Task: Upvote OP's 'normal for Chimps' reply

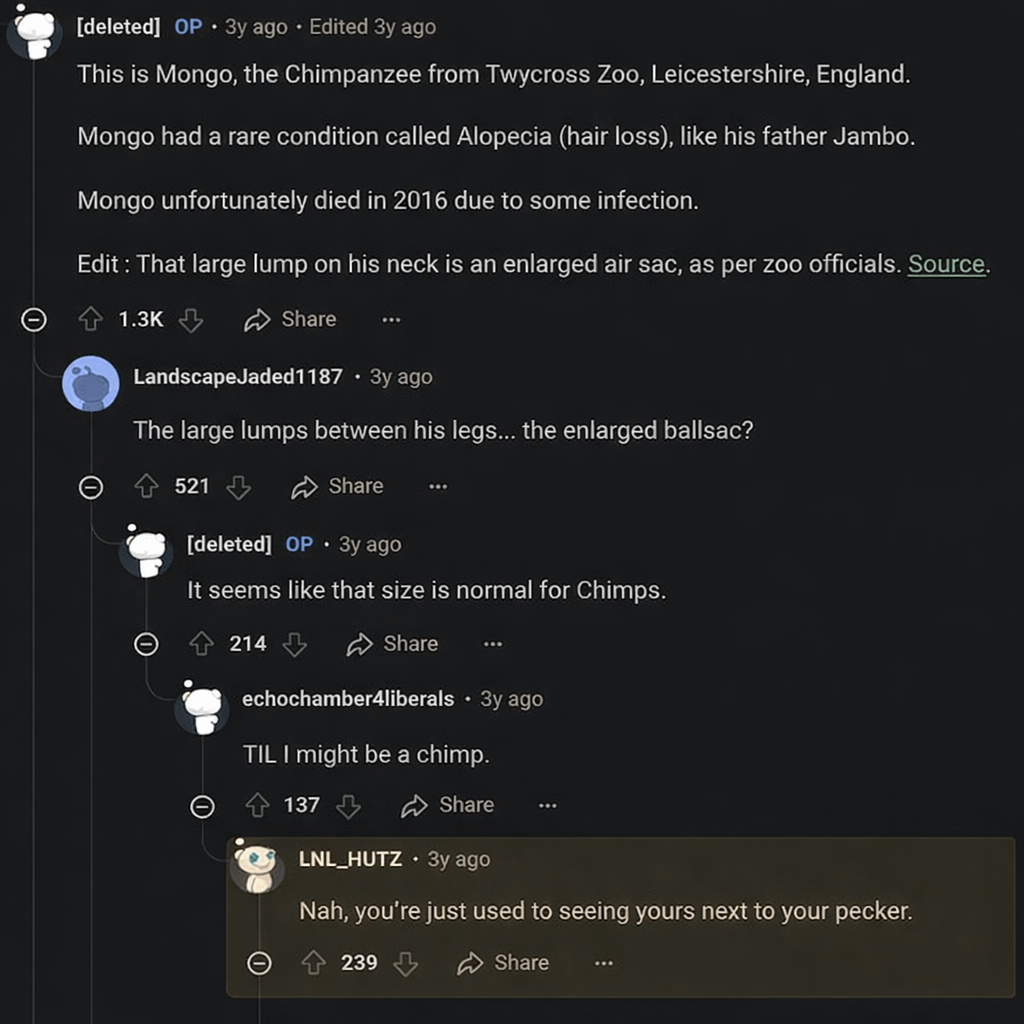Action: (x=202, y=644)
